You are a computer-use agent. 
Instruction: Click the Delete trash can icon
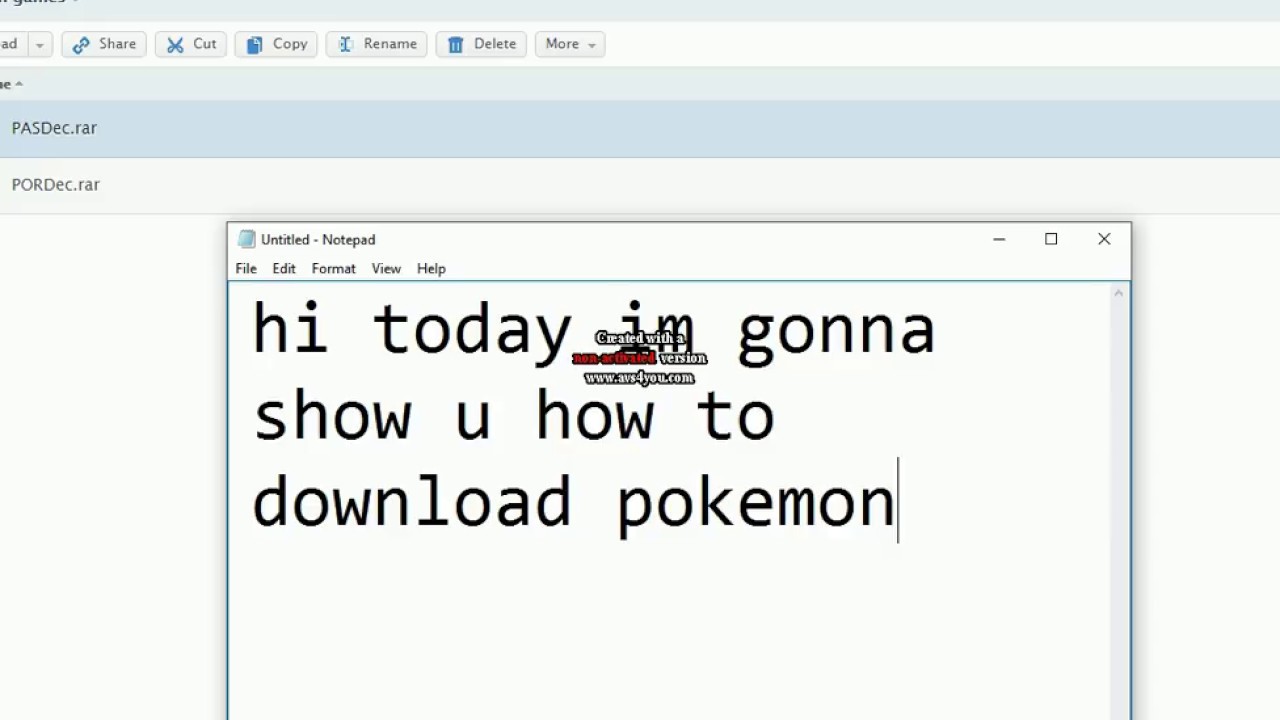pos(456,44)
